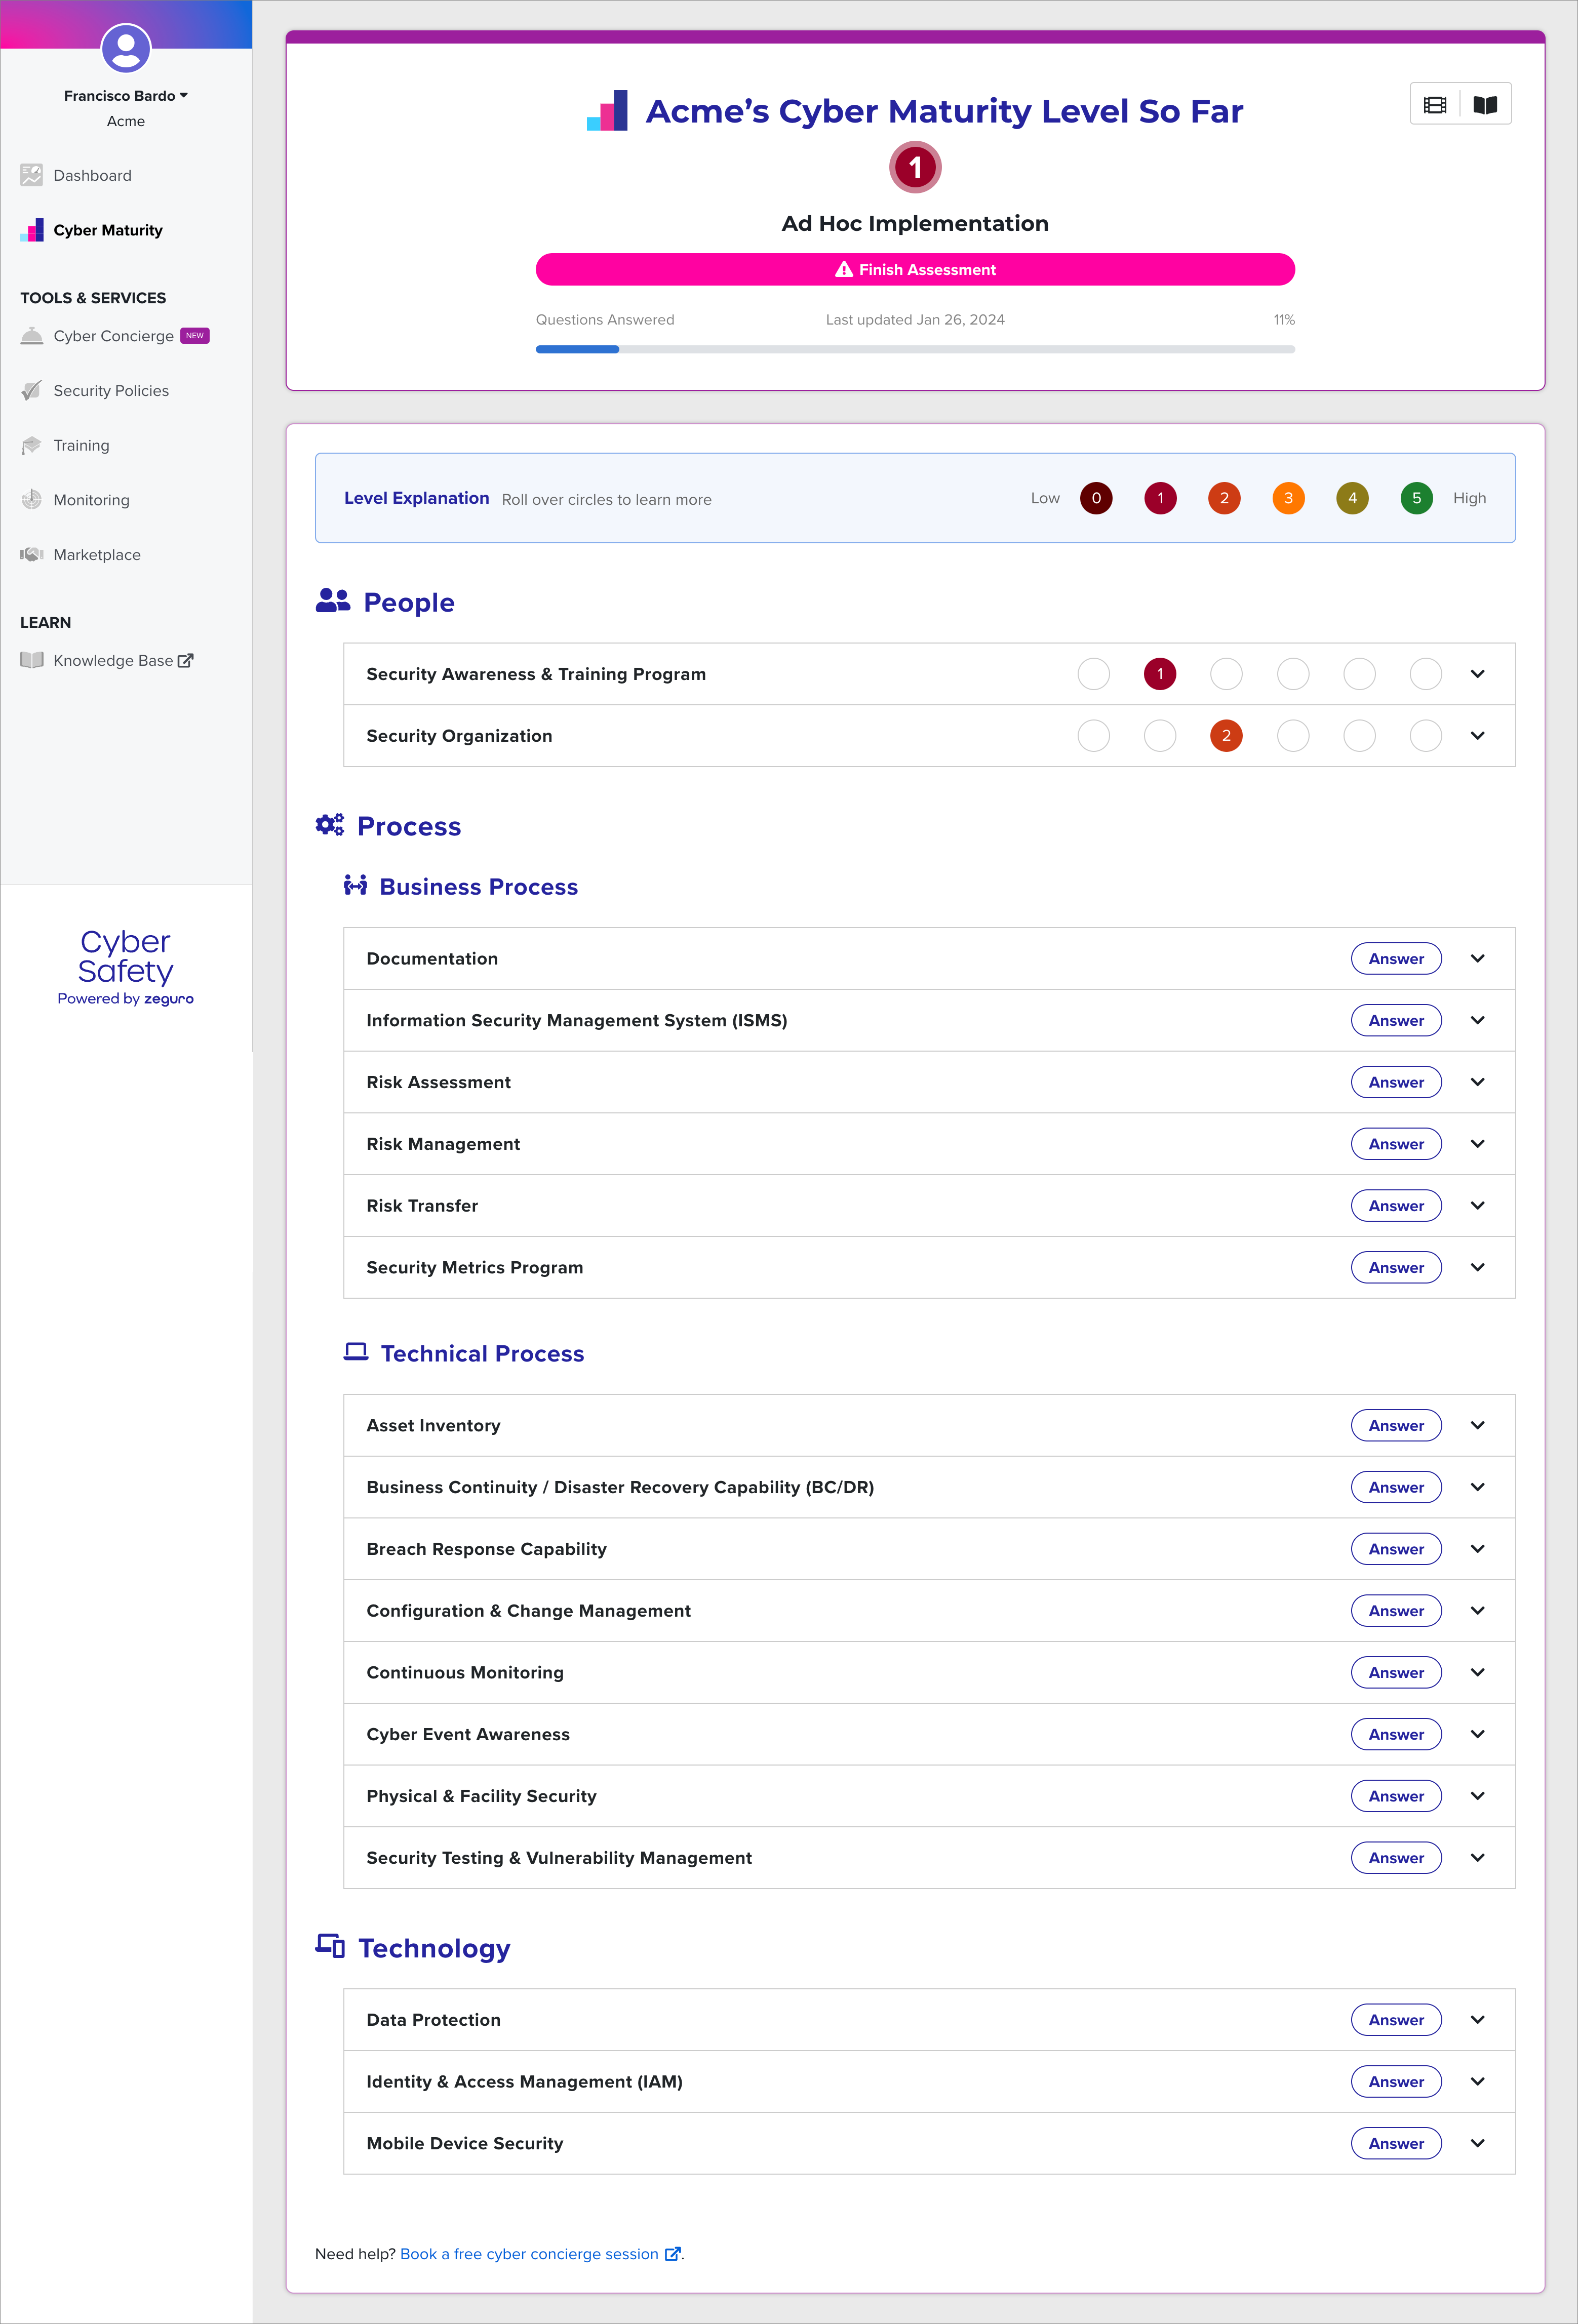1578x2324 pixels.
Task: Click the open book guide icon
Action: 1485,105
